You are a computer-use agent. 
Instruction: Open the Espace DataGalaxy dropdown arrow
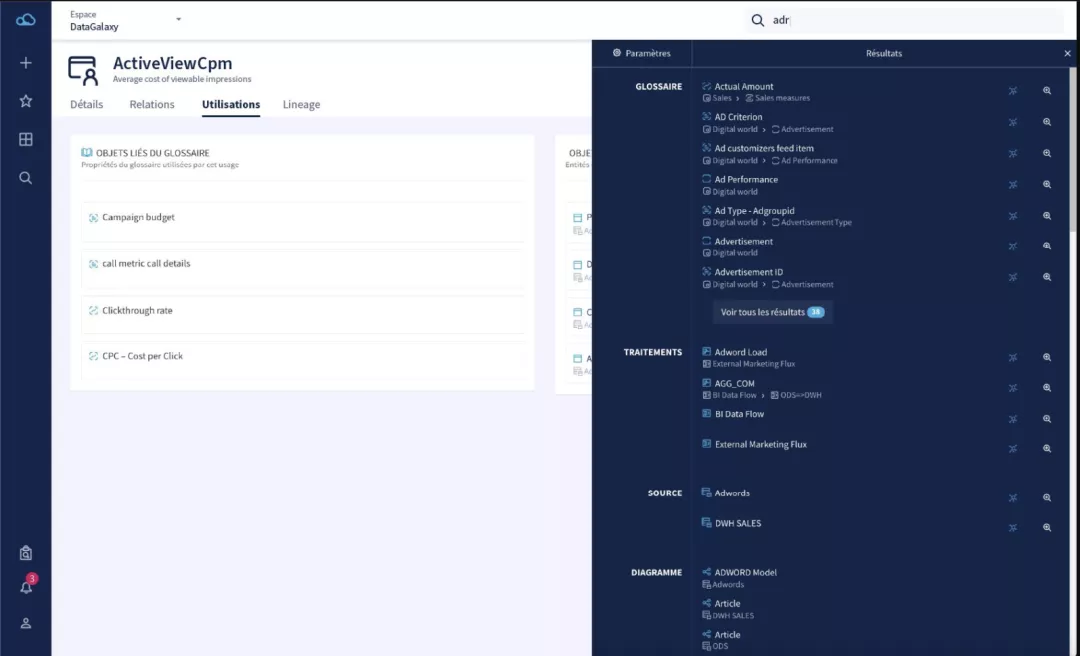pos(178,19)
